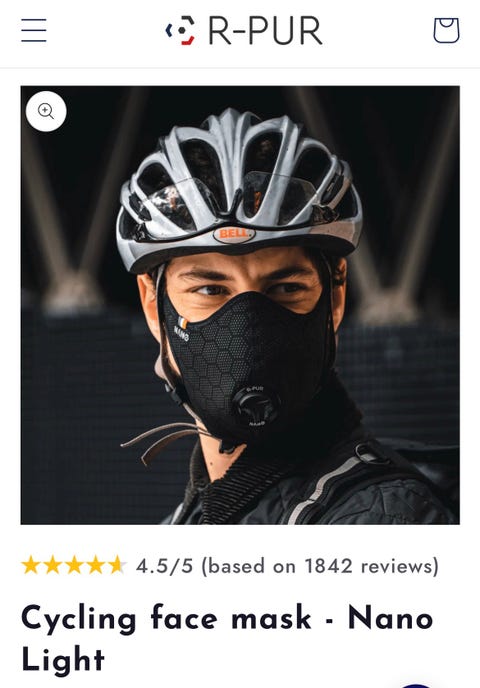
Task: Click the 4.5/5 rating score text
Action: pyautogui.click(x=165, y=566)
